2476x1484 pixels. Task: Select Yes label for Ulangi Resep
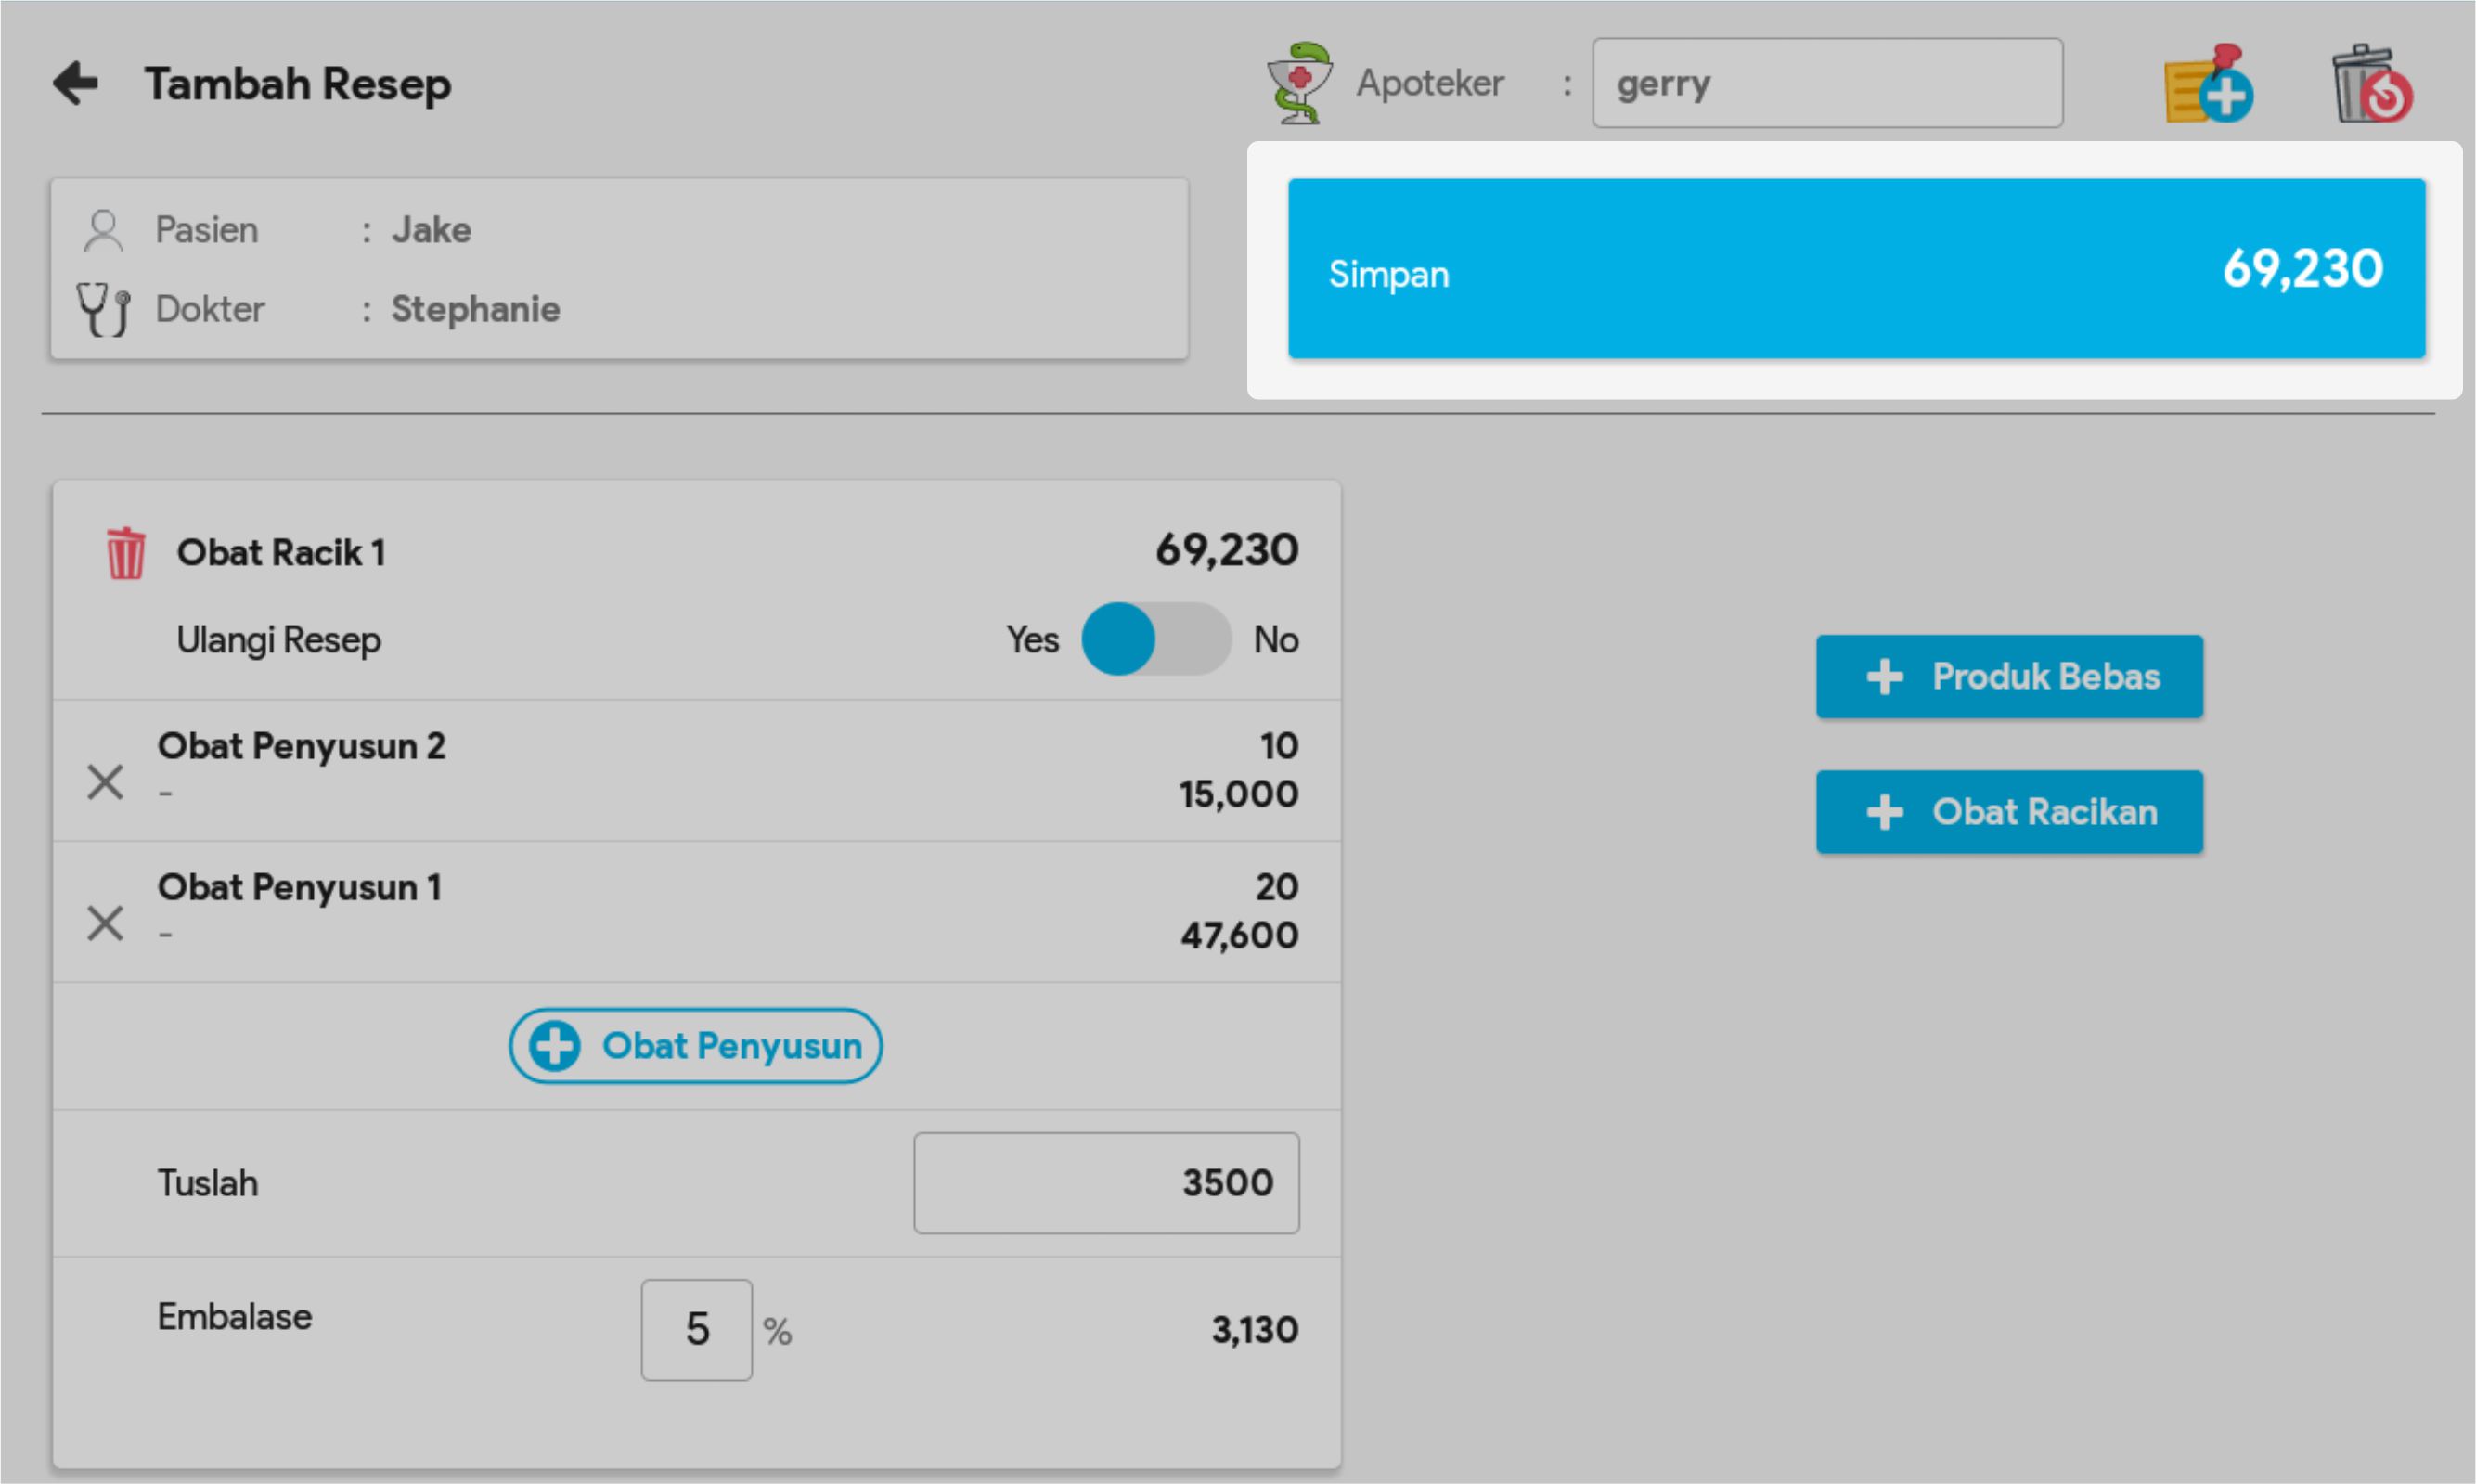(x=1032, y=639)
